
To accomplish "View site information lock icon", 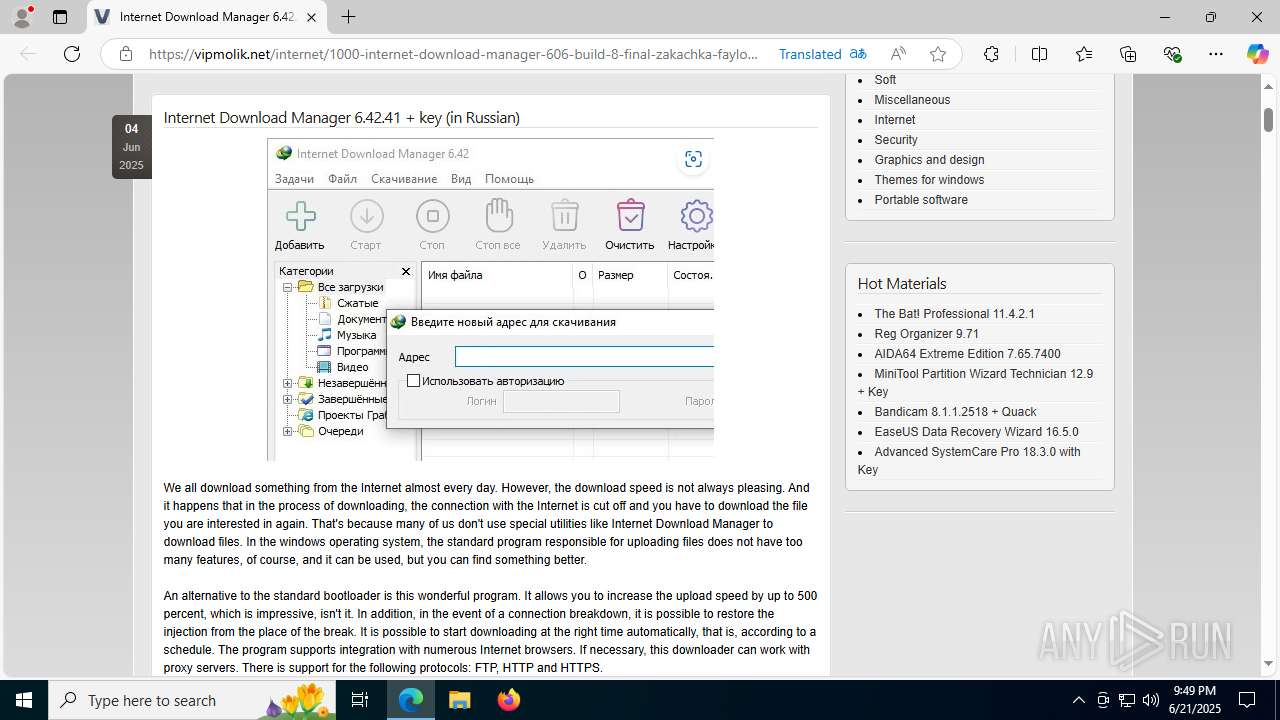I will (125, 54).
